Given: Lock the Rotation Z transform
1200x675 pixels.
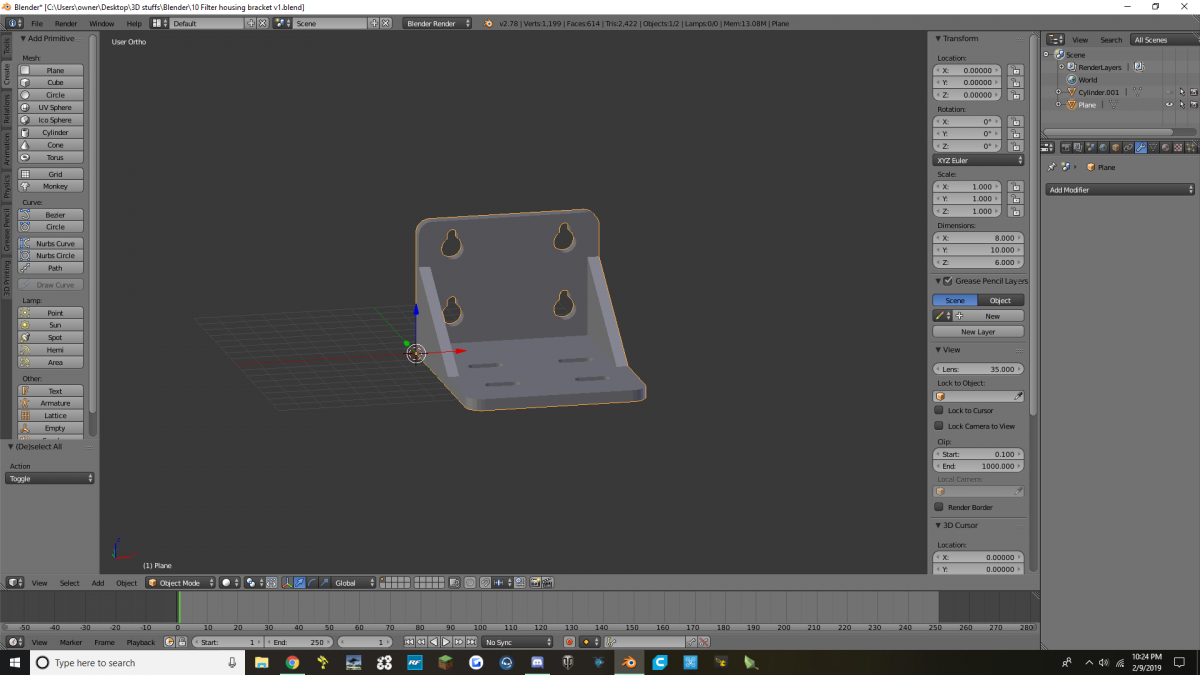Looking at the screenshot, I should click(1015, 146).
